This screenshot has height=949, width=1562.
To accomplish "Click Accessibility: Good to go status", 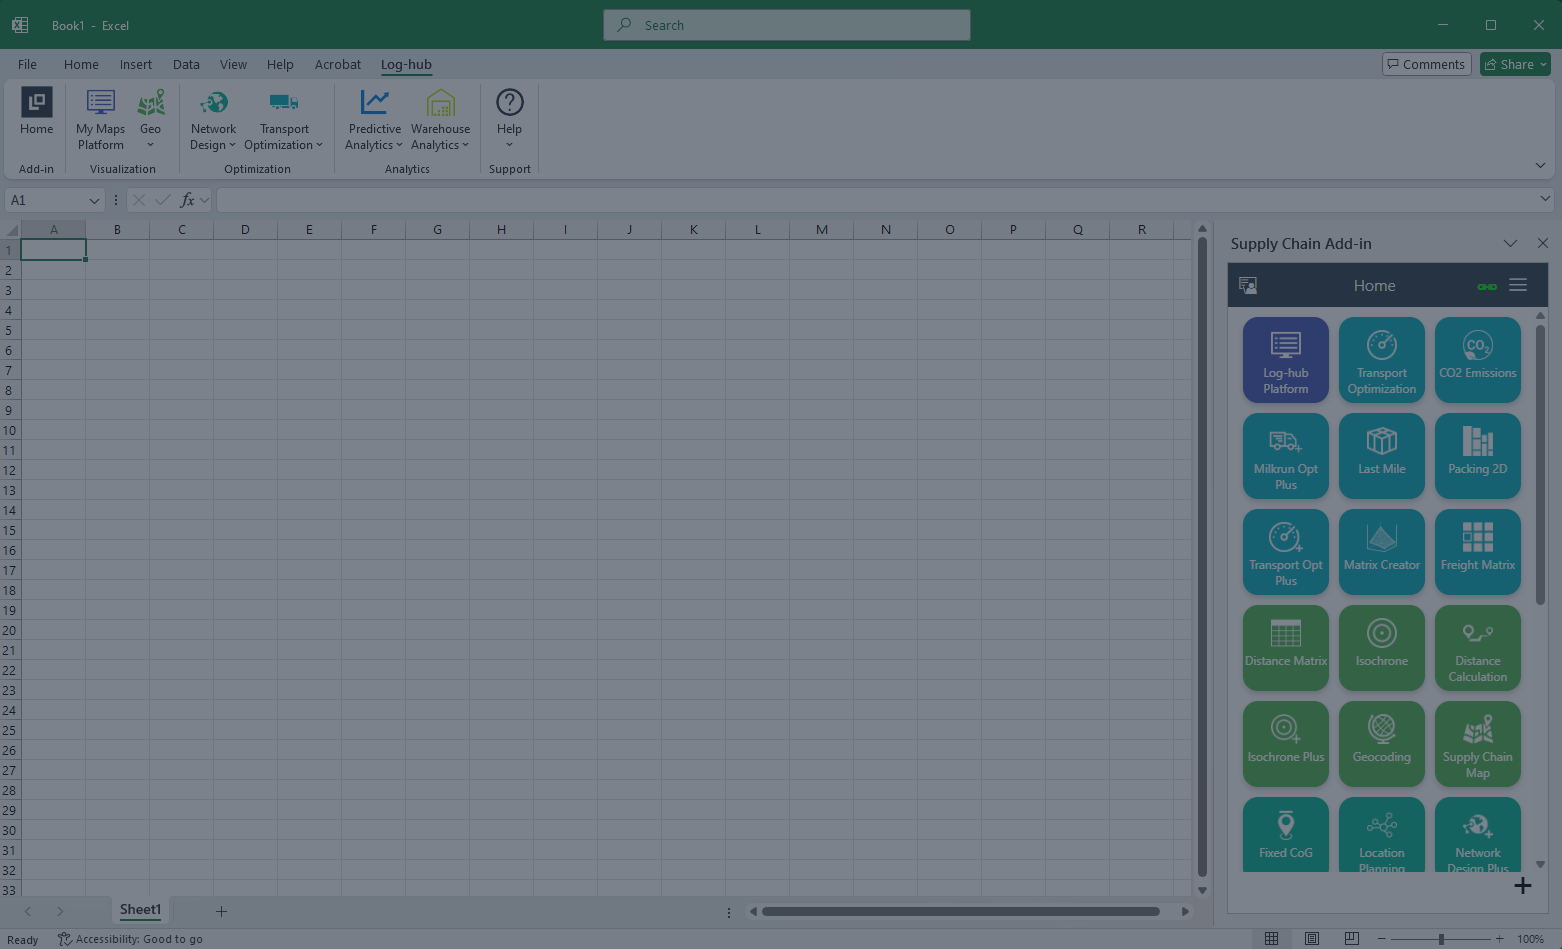I will click(130, 939).
